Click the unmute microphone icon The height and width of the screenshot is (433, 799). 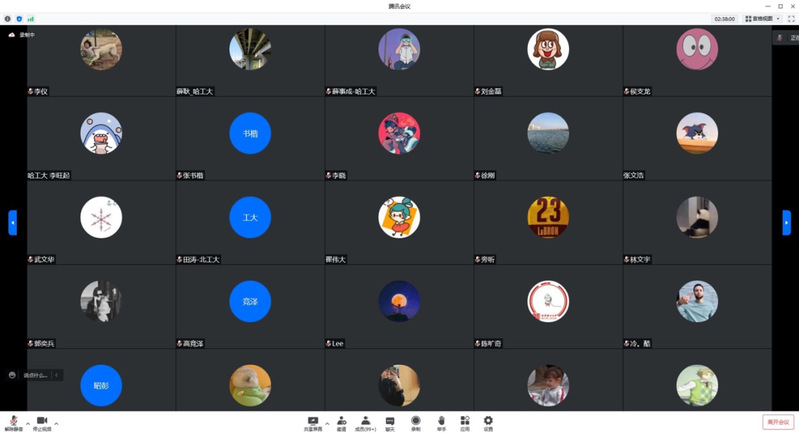(x=13, y=421)
